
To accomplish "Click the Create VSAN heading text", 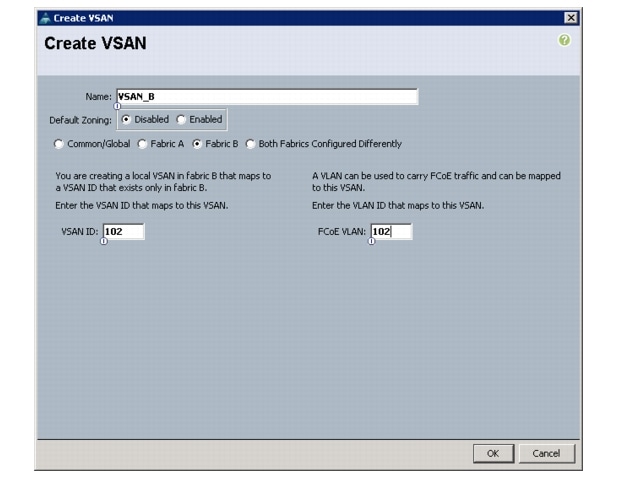I will 95,43.
